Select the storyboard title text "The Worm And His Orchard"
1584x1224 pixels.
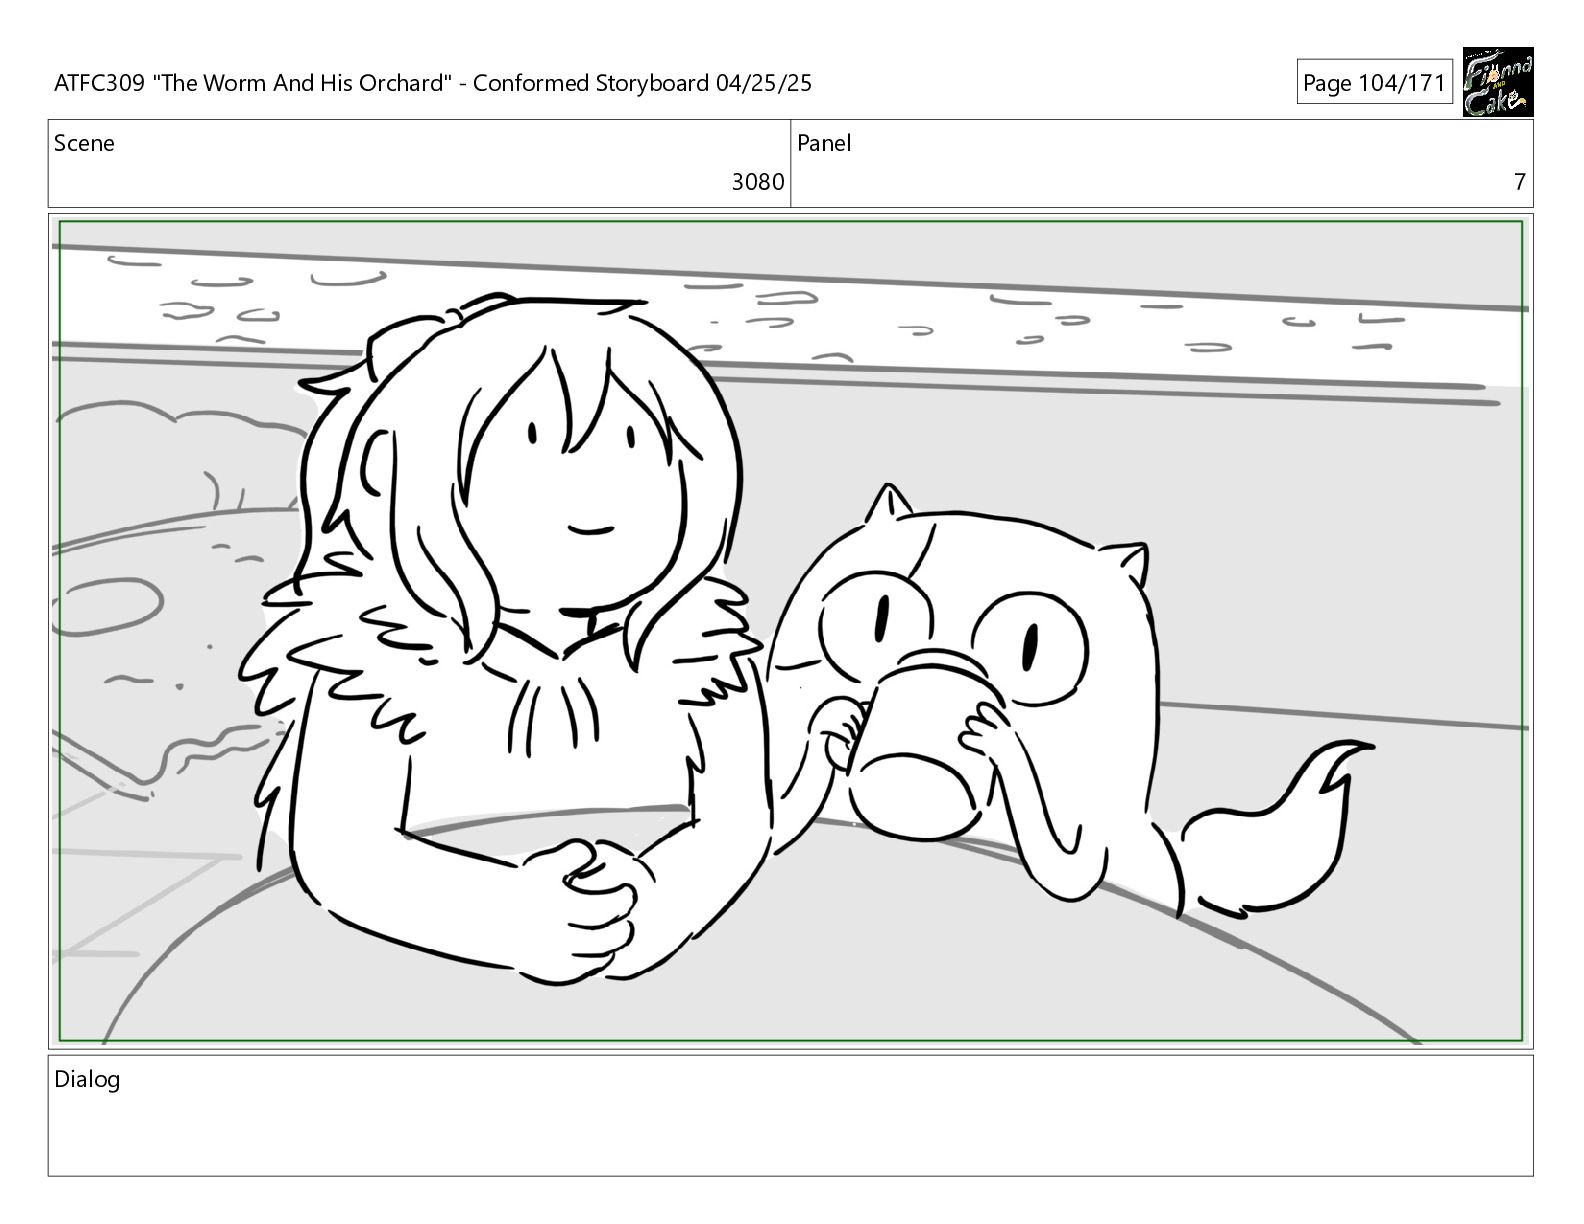point(303,83)
